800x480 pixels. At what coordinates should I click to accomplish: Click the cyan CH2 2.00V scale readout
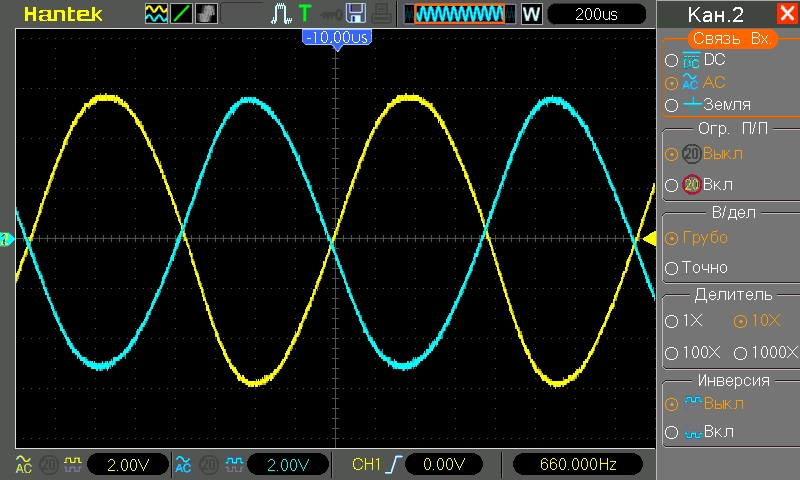point(288,465)
